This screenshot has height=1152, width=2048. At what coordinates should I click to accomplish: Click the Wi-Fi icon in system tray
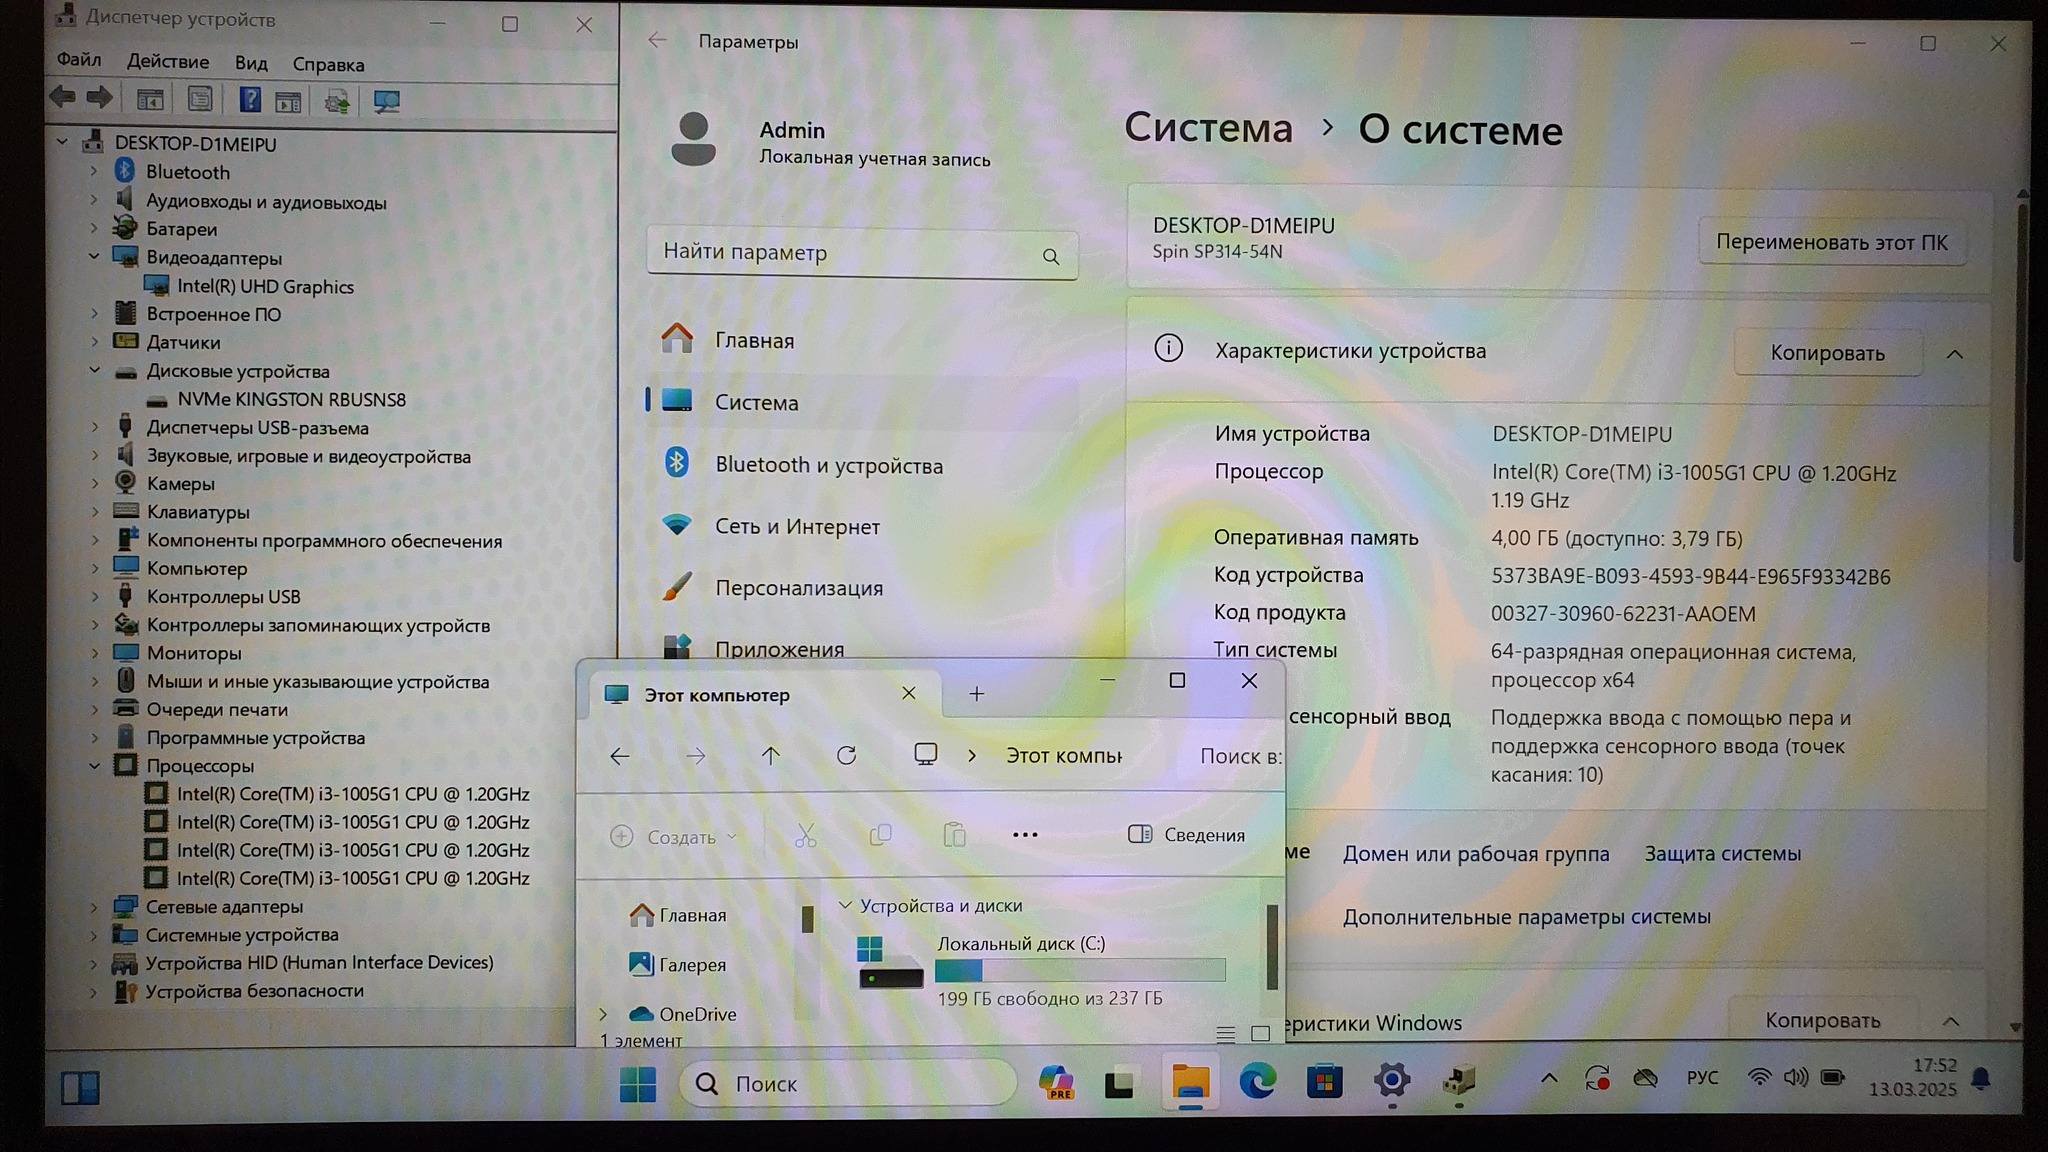(1758, 1078)
